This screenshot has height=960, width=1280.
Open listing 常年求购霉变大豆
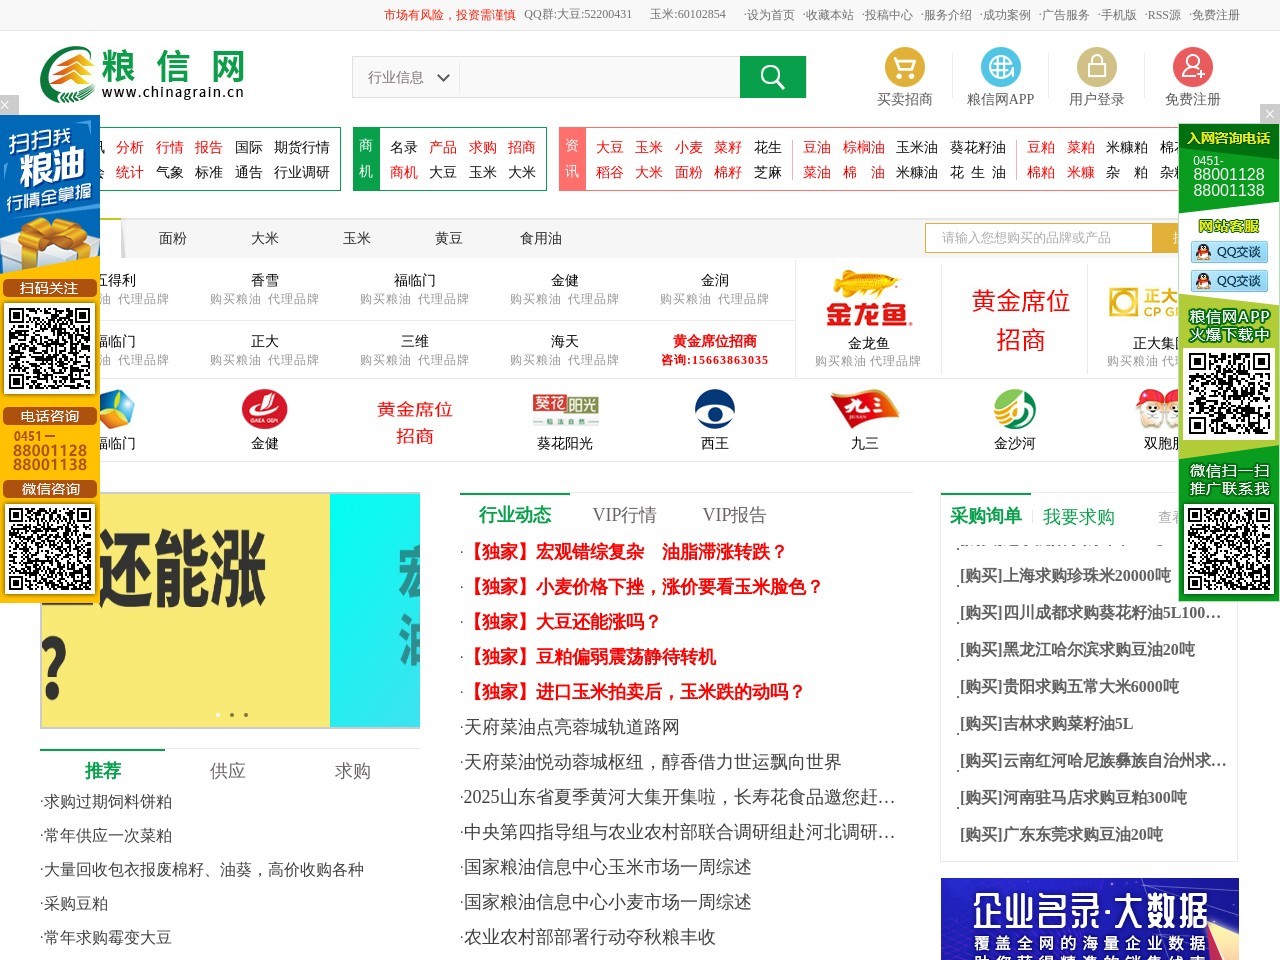pyautogui.click(x=107, y=937)
